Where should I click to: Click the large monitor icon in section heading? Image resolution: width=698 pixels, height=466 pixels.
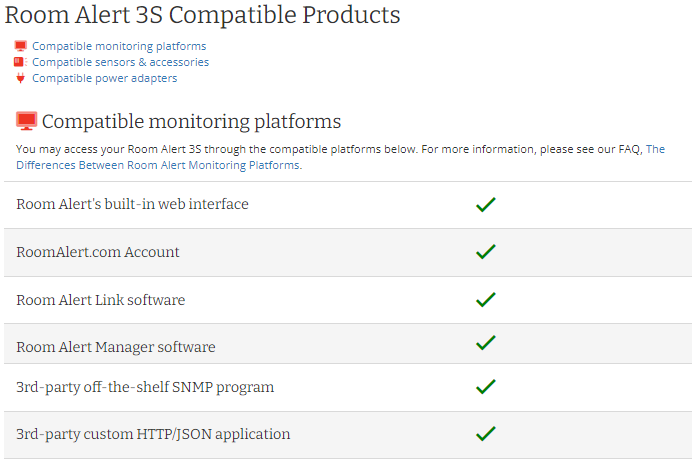[x=27, y=121]
